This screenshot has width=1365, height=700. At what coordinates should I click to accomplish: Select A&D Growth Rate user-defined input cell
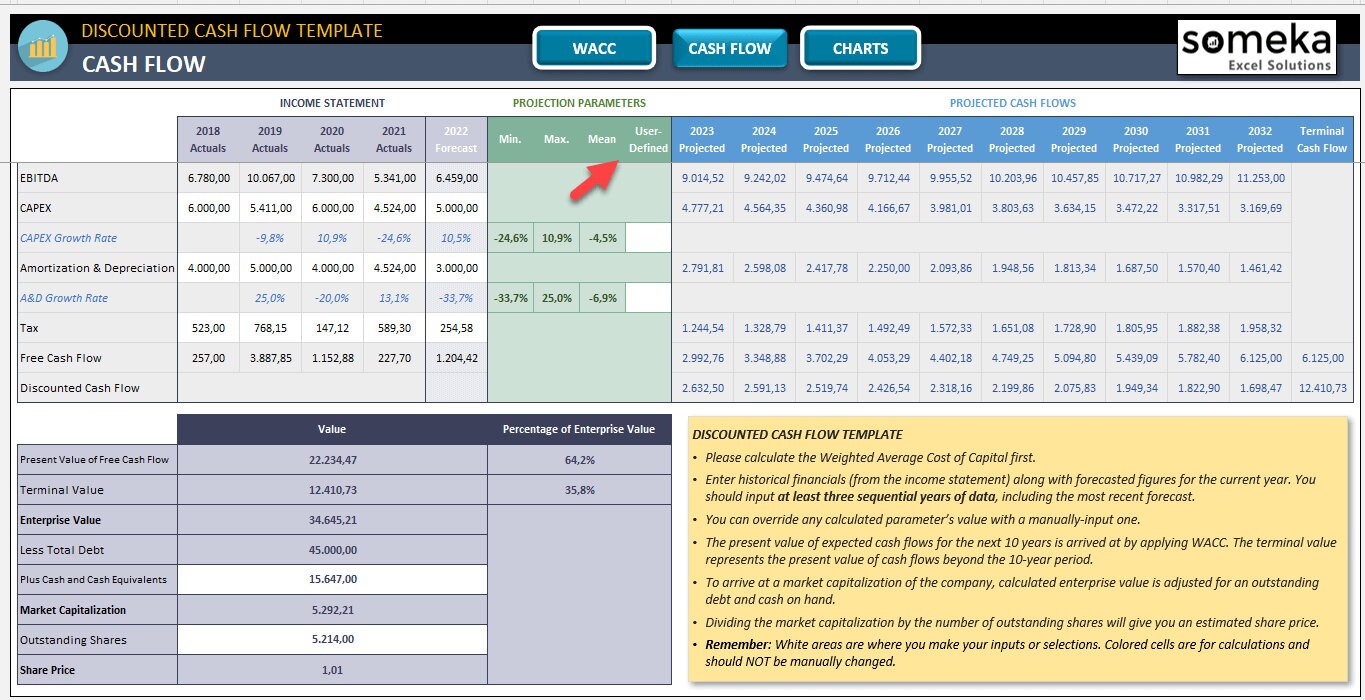(x=648, y=298)
